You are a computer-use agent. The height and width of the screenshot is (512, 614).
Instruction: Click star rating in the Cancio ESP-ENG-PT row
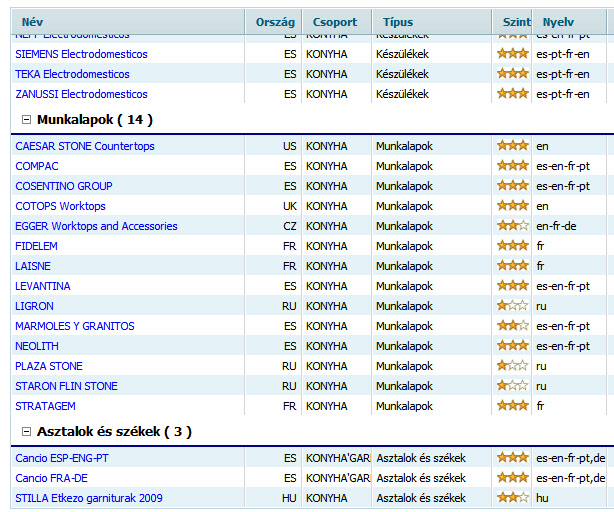coord(513,457)
